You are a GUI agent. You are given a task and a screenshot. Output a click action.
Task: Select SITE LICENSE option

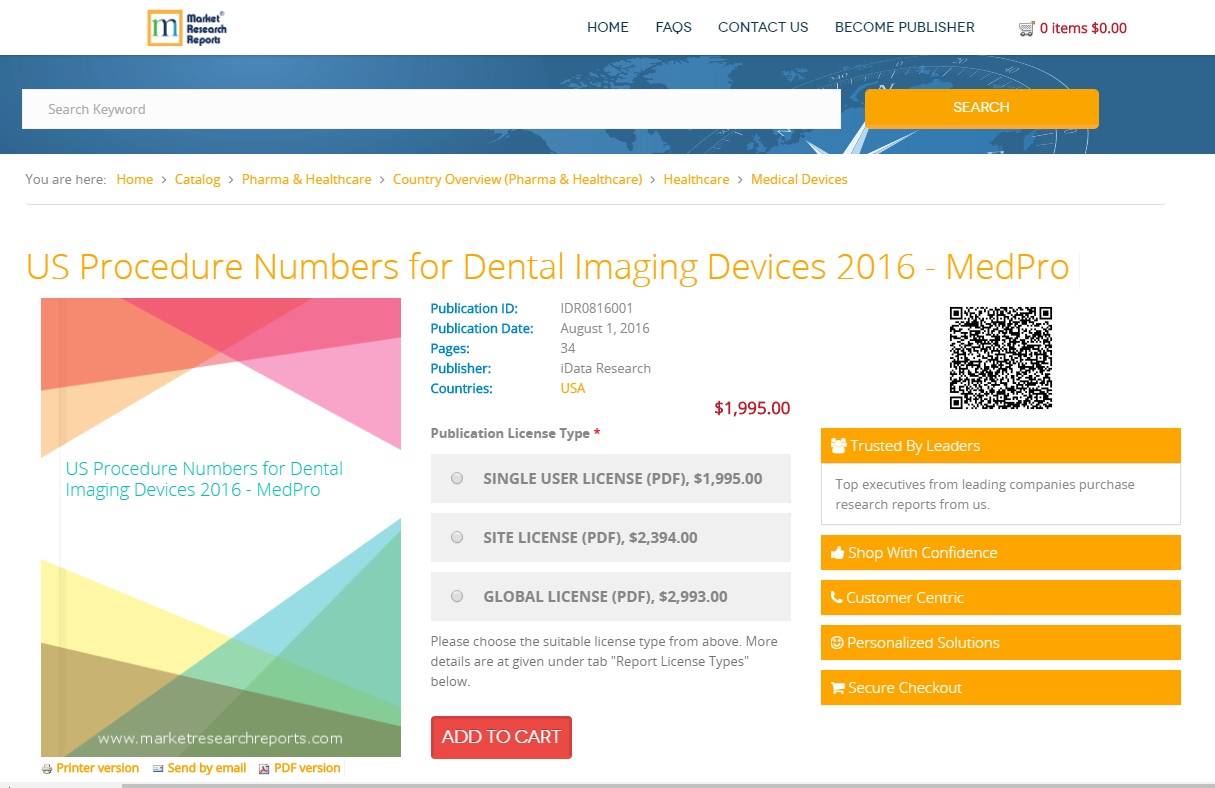457,537
